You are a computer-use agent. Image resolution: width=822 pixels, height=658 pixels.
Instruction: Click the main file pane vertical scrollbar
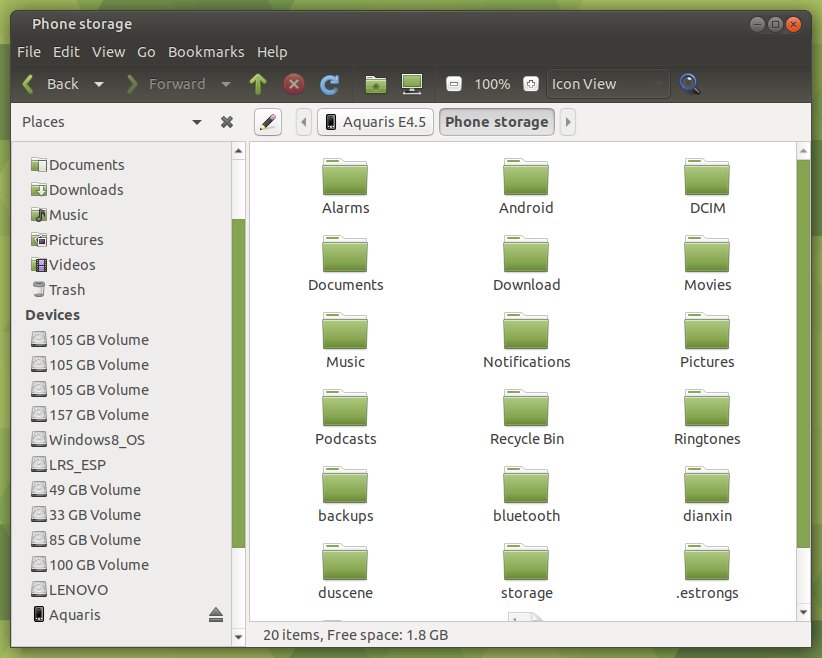[803, 350]
